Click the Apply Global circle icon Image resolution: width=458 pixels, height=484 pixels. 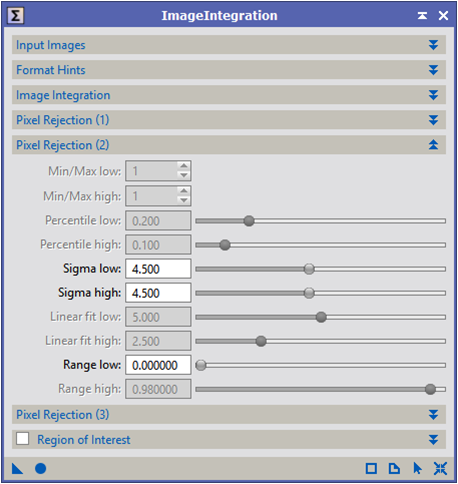(41, 468)
